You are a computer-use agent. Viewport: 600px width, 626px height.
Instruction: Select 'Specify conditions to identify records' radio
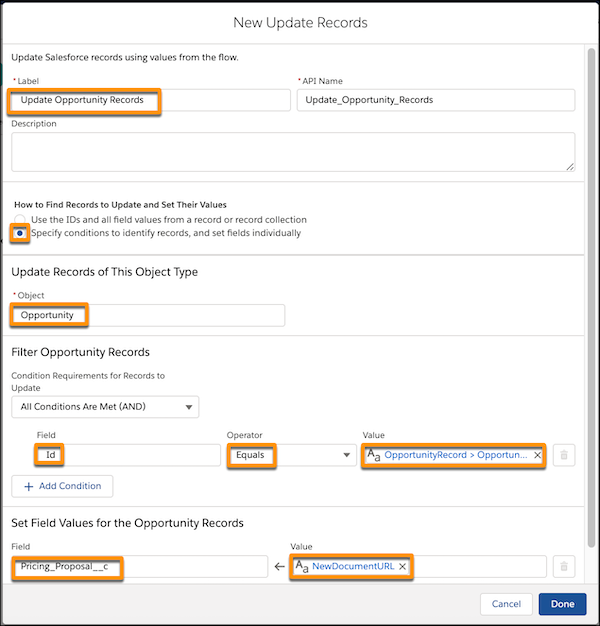tap(20, 233)
